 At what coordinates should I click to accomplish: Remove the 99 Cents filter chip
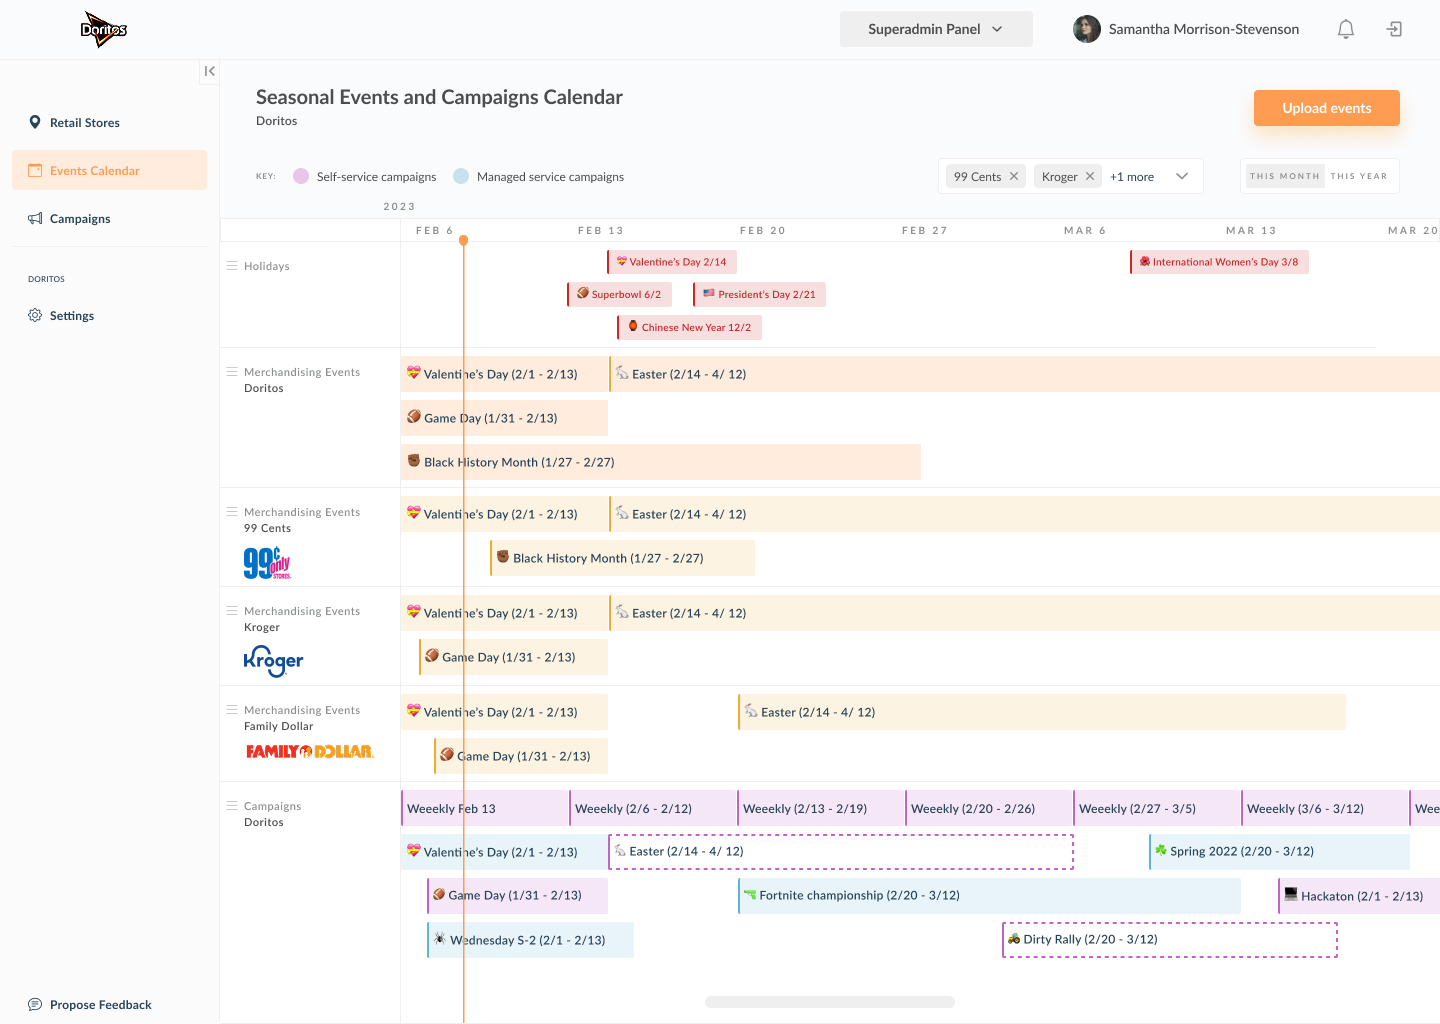click(x=1014, y=176)
